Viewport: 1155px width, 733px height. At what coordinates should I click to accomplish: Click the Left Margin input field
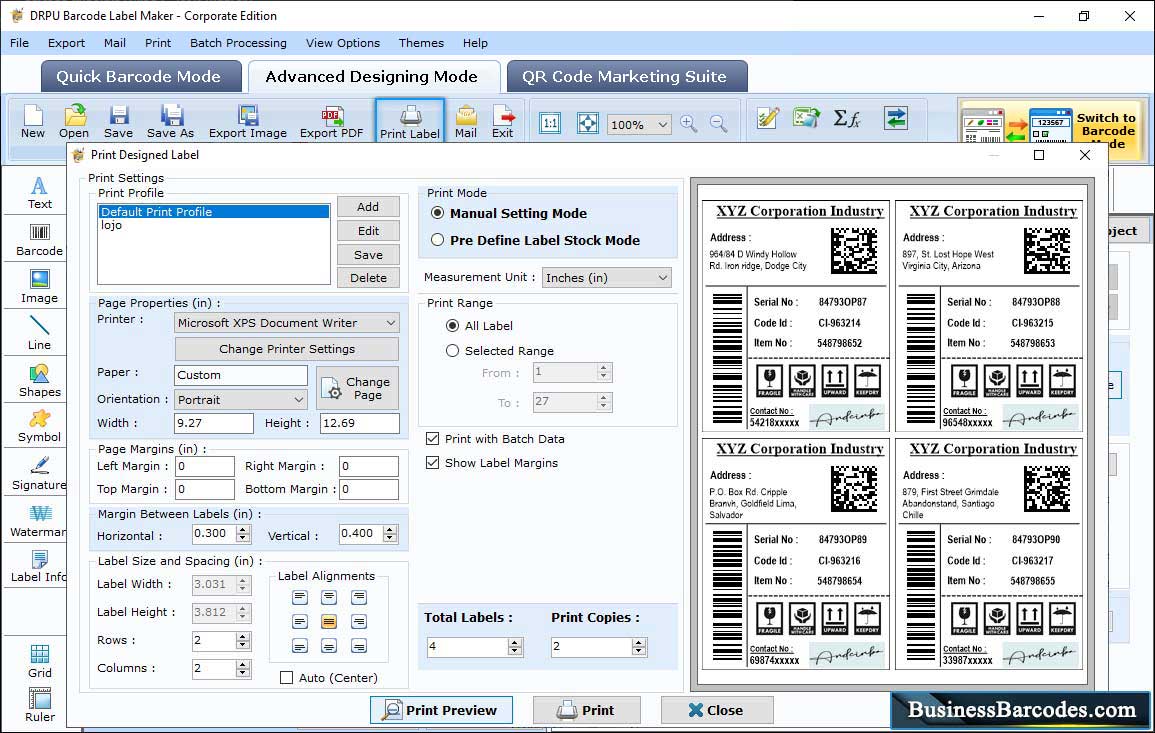(x=205, y=466)
